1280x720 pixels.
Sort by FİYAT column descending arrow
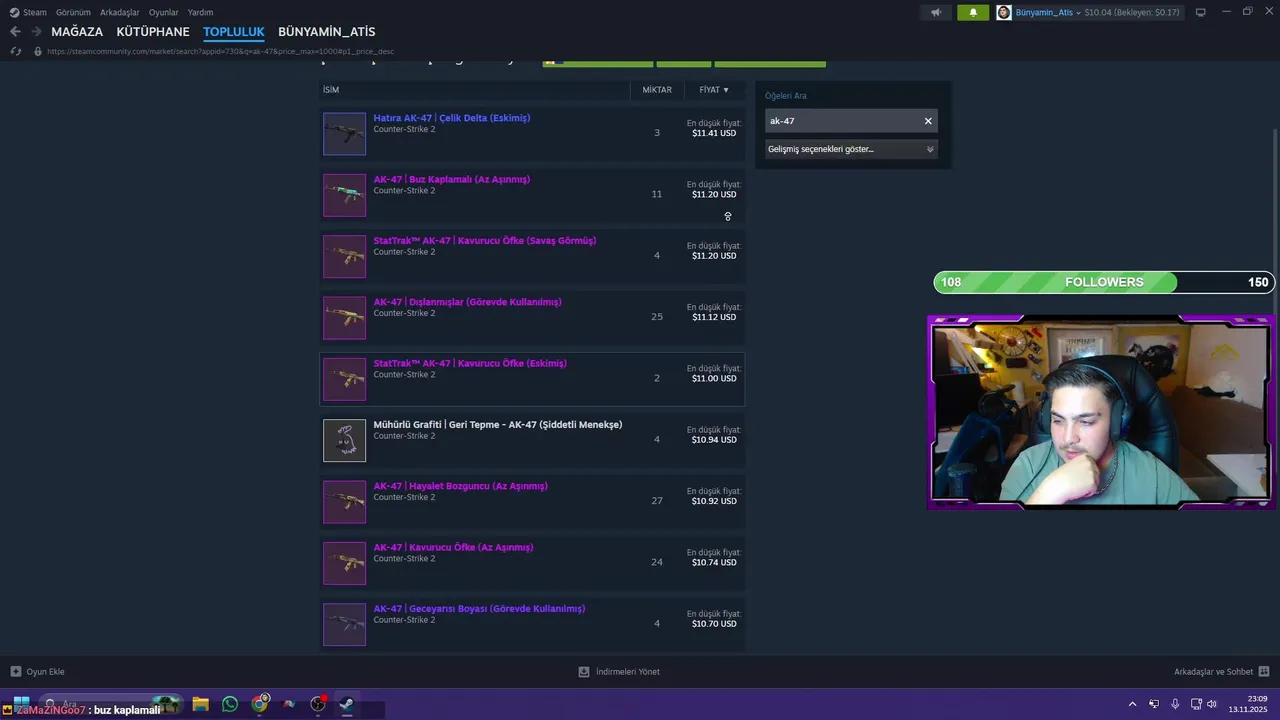click(x=714, y=90)
